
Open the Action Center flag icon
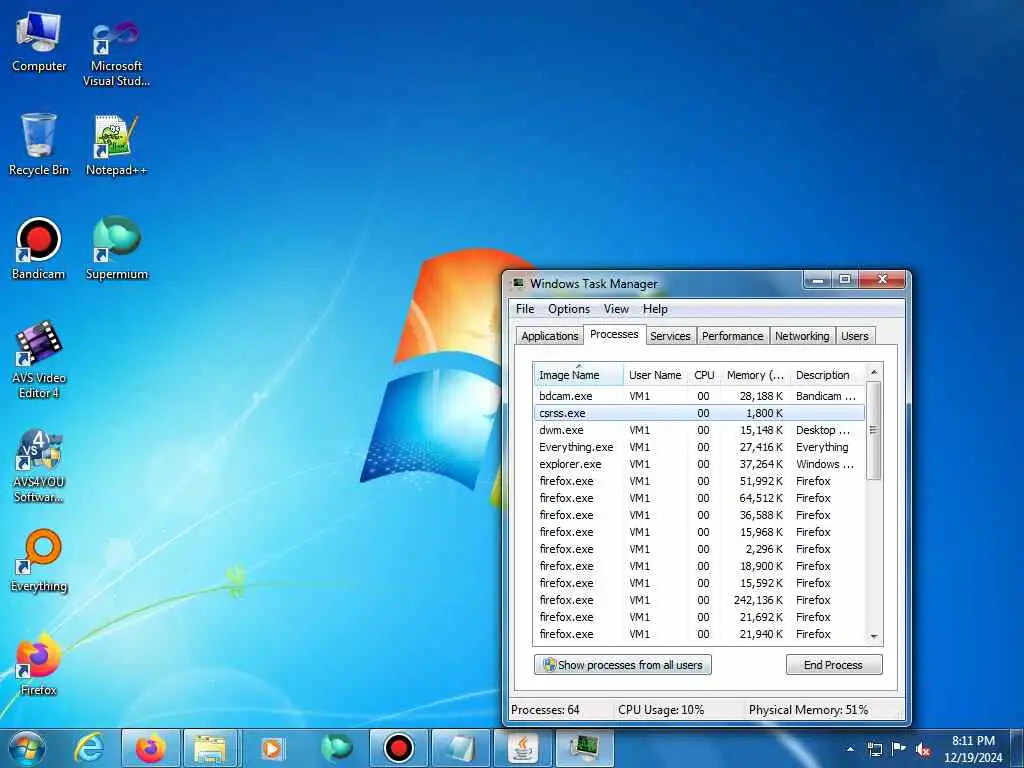[x=899, y=749]
